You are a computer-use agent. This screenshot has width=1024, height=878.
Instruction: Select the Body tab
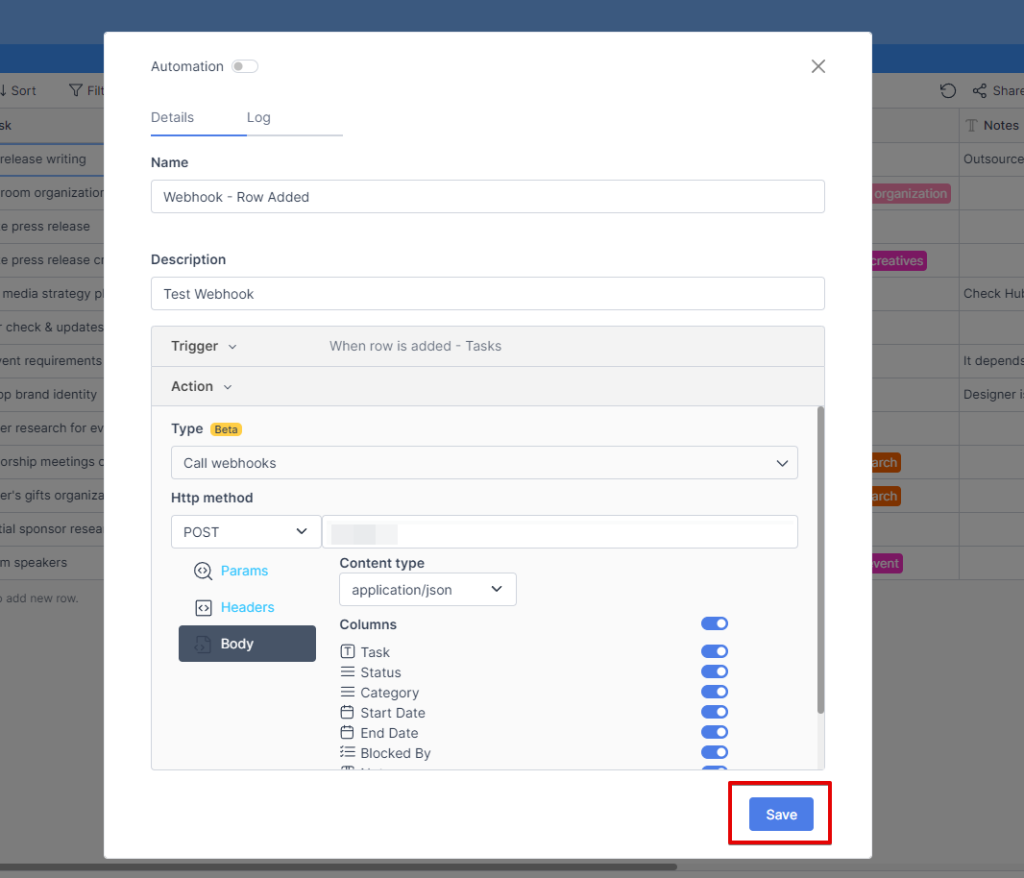[x=247, y=644]
